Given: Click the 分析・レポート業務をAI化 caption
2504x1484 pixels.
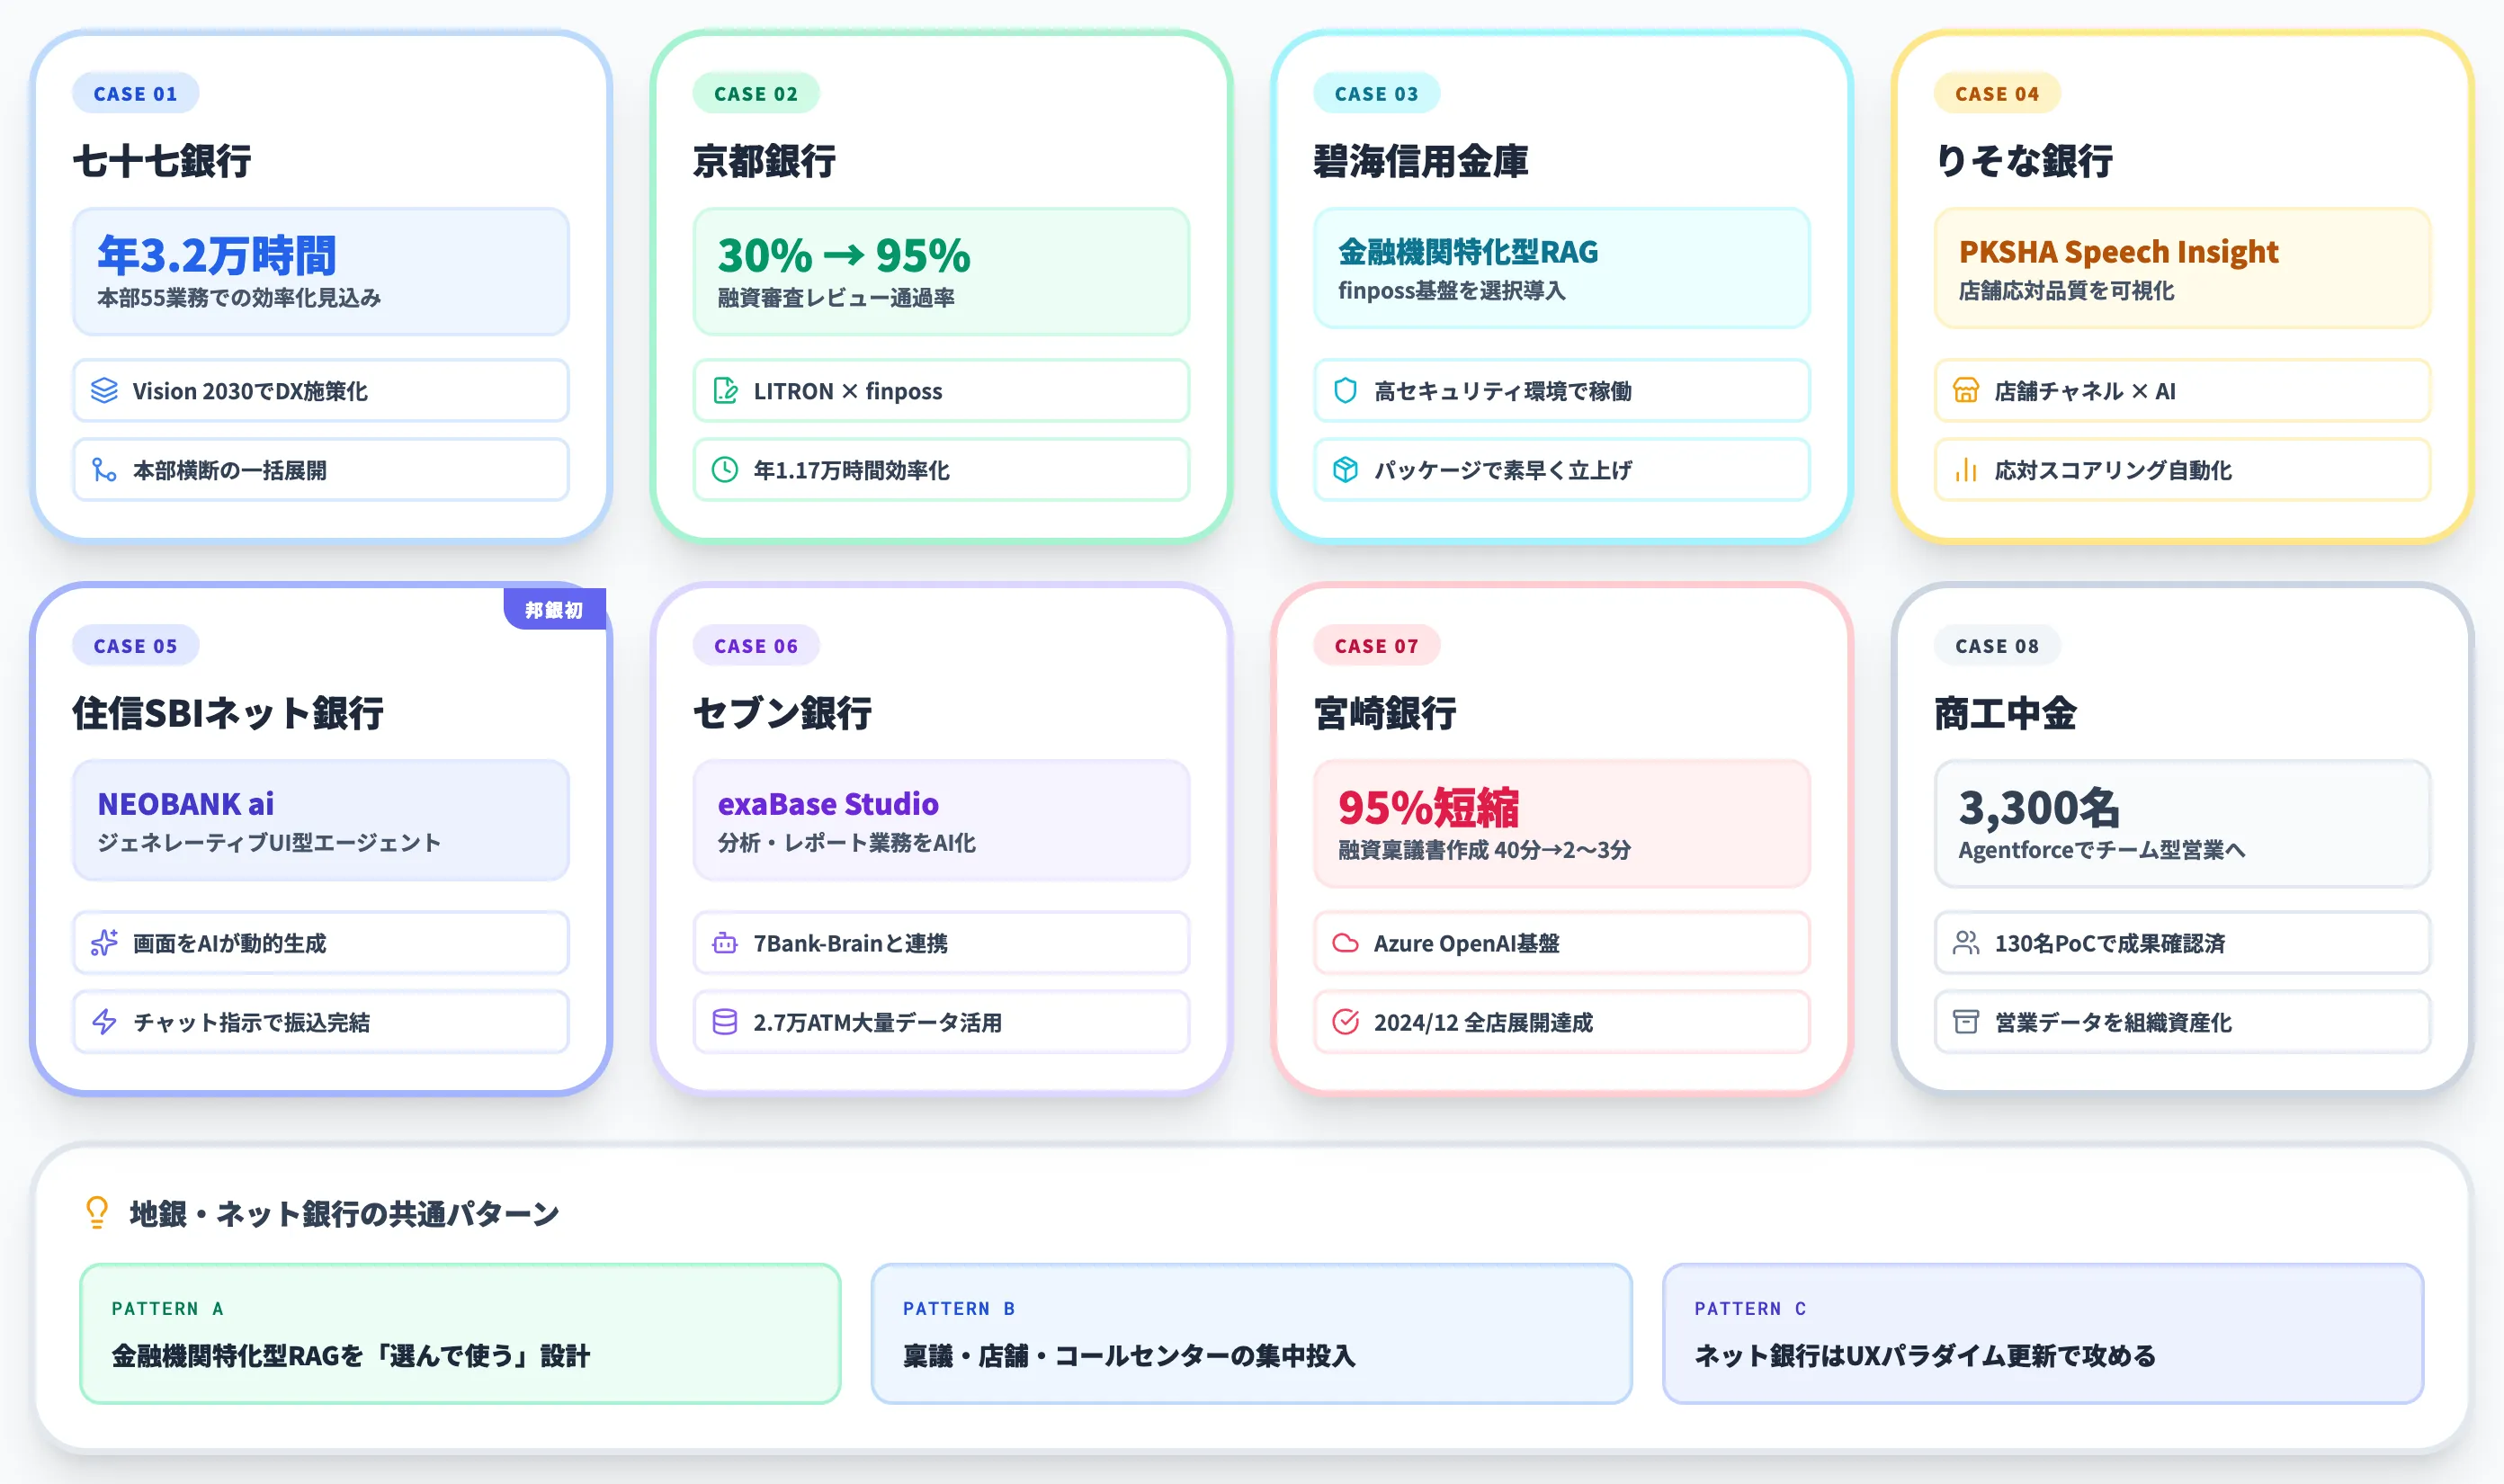Looking at the screenshot, I should click(847, 843).
